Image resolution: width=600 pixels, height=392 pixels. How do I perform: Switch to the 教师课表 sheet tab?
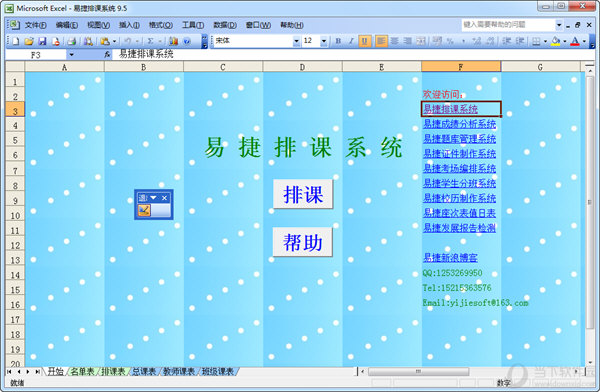179,371
